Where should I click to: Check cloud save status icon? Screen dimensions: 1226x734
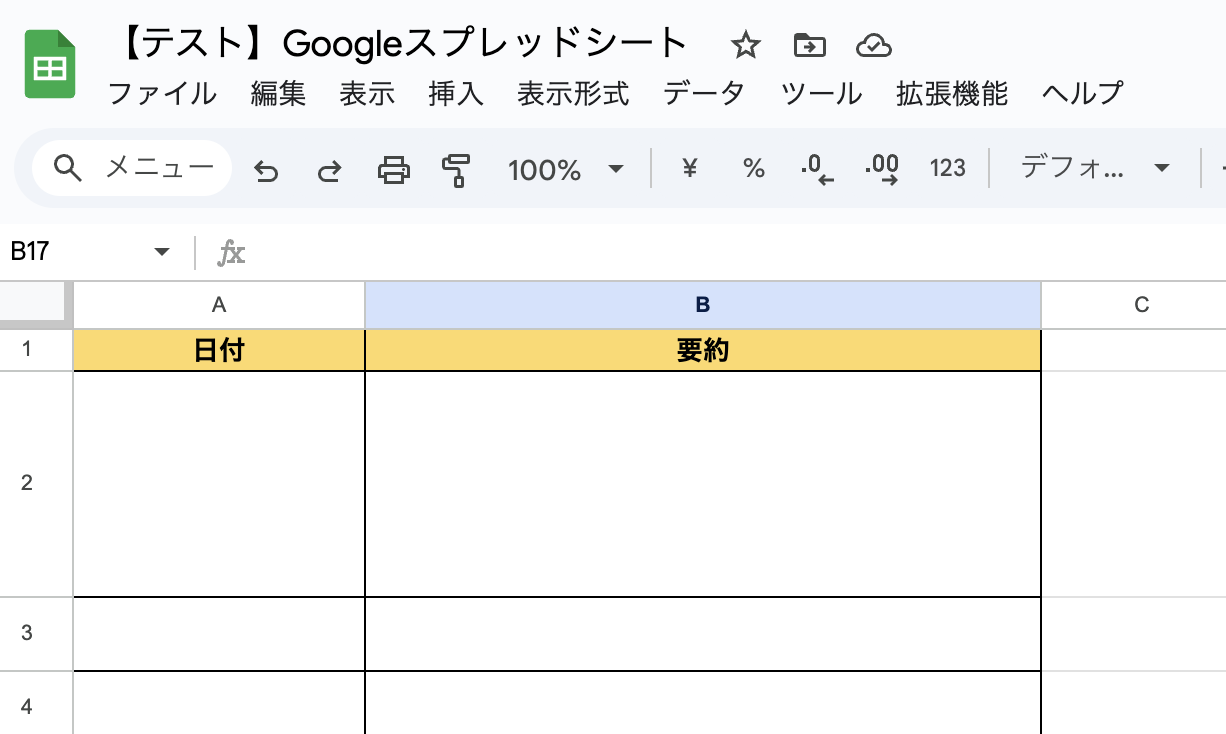click(874, 45)
